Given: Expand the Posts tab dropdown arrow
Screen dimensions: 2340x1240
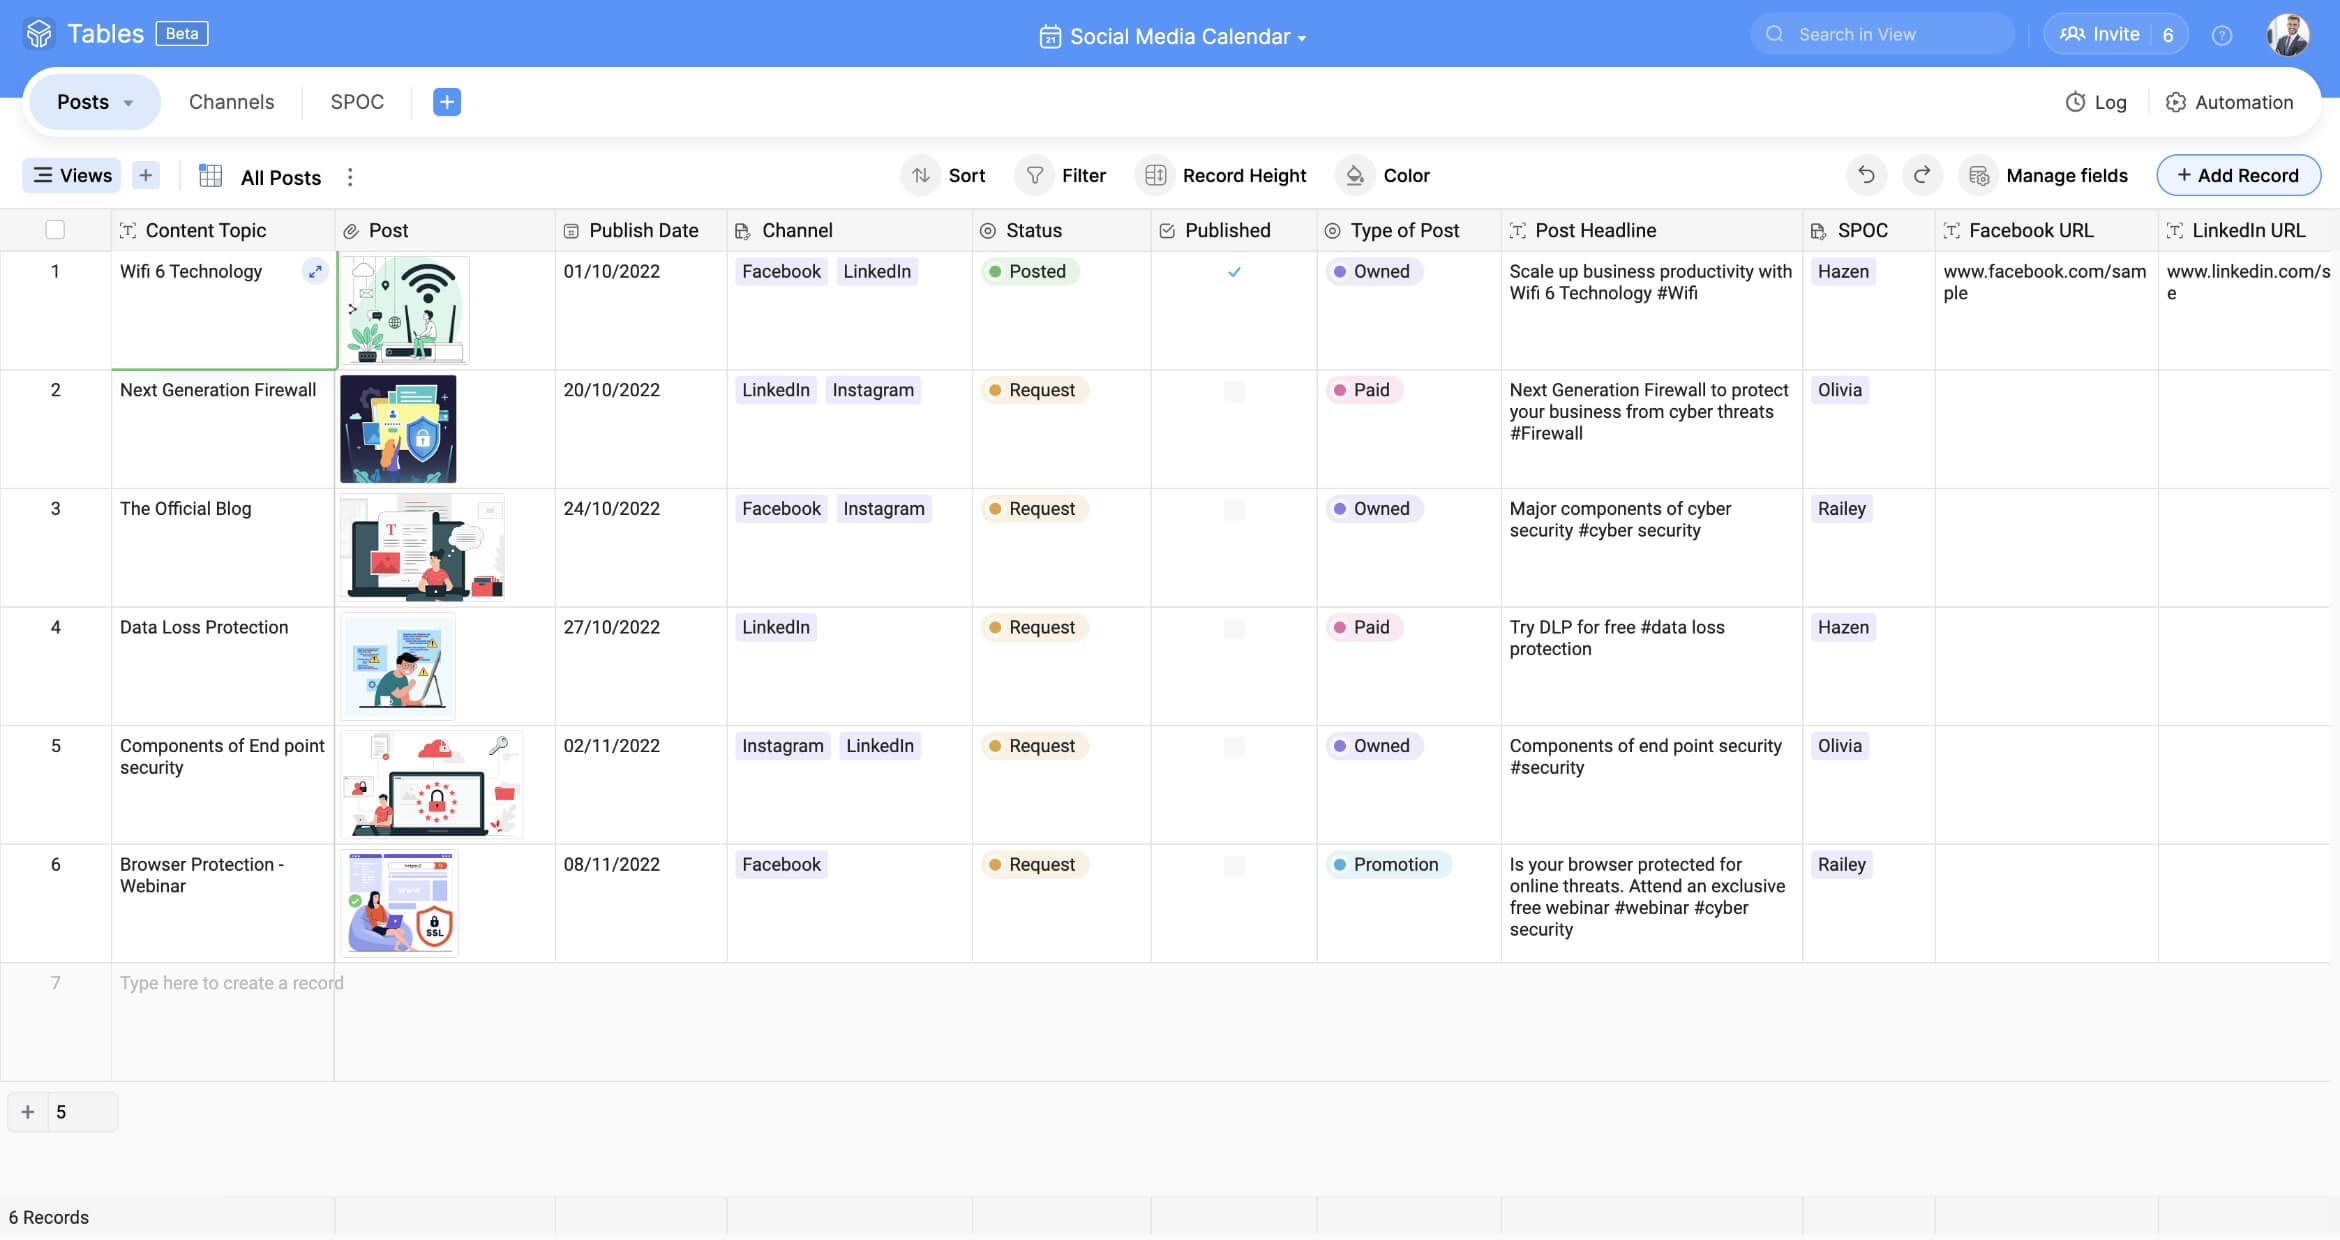Looking at the screenshot, I should pos(128,103).
